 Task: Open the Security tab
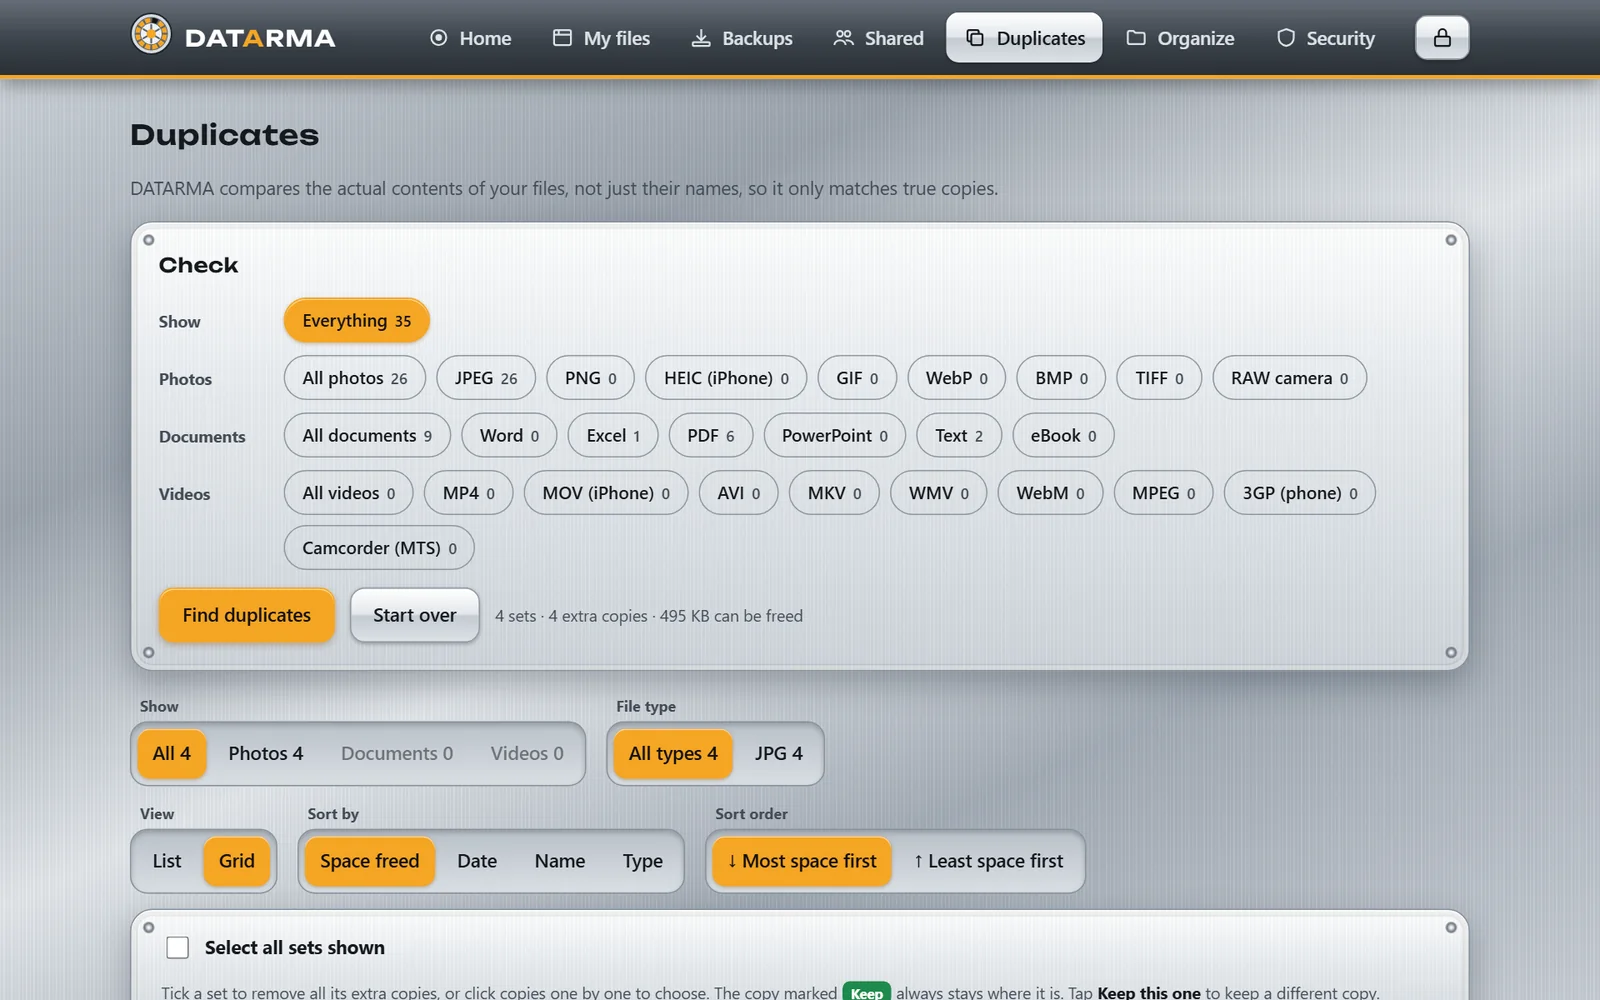coord(1326,38)
